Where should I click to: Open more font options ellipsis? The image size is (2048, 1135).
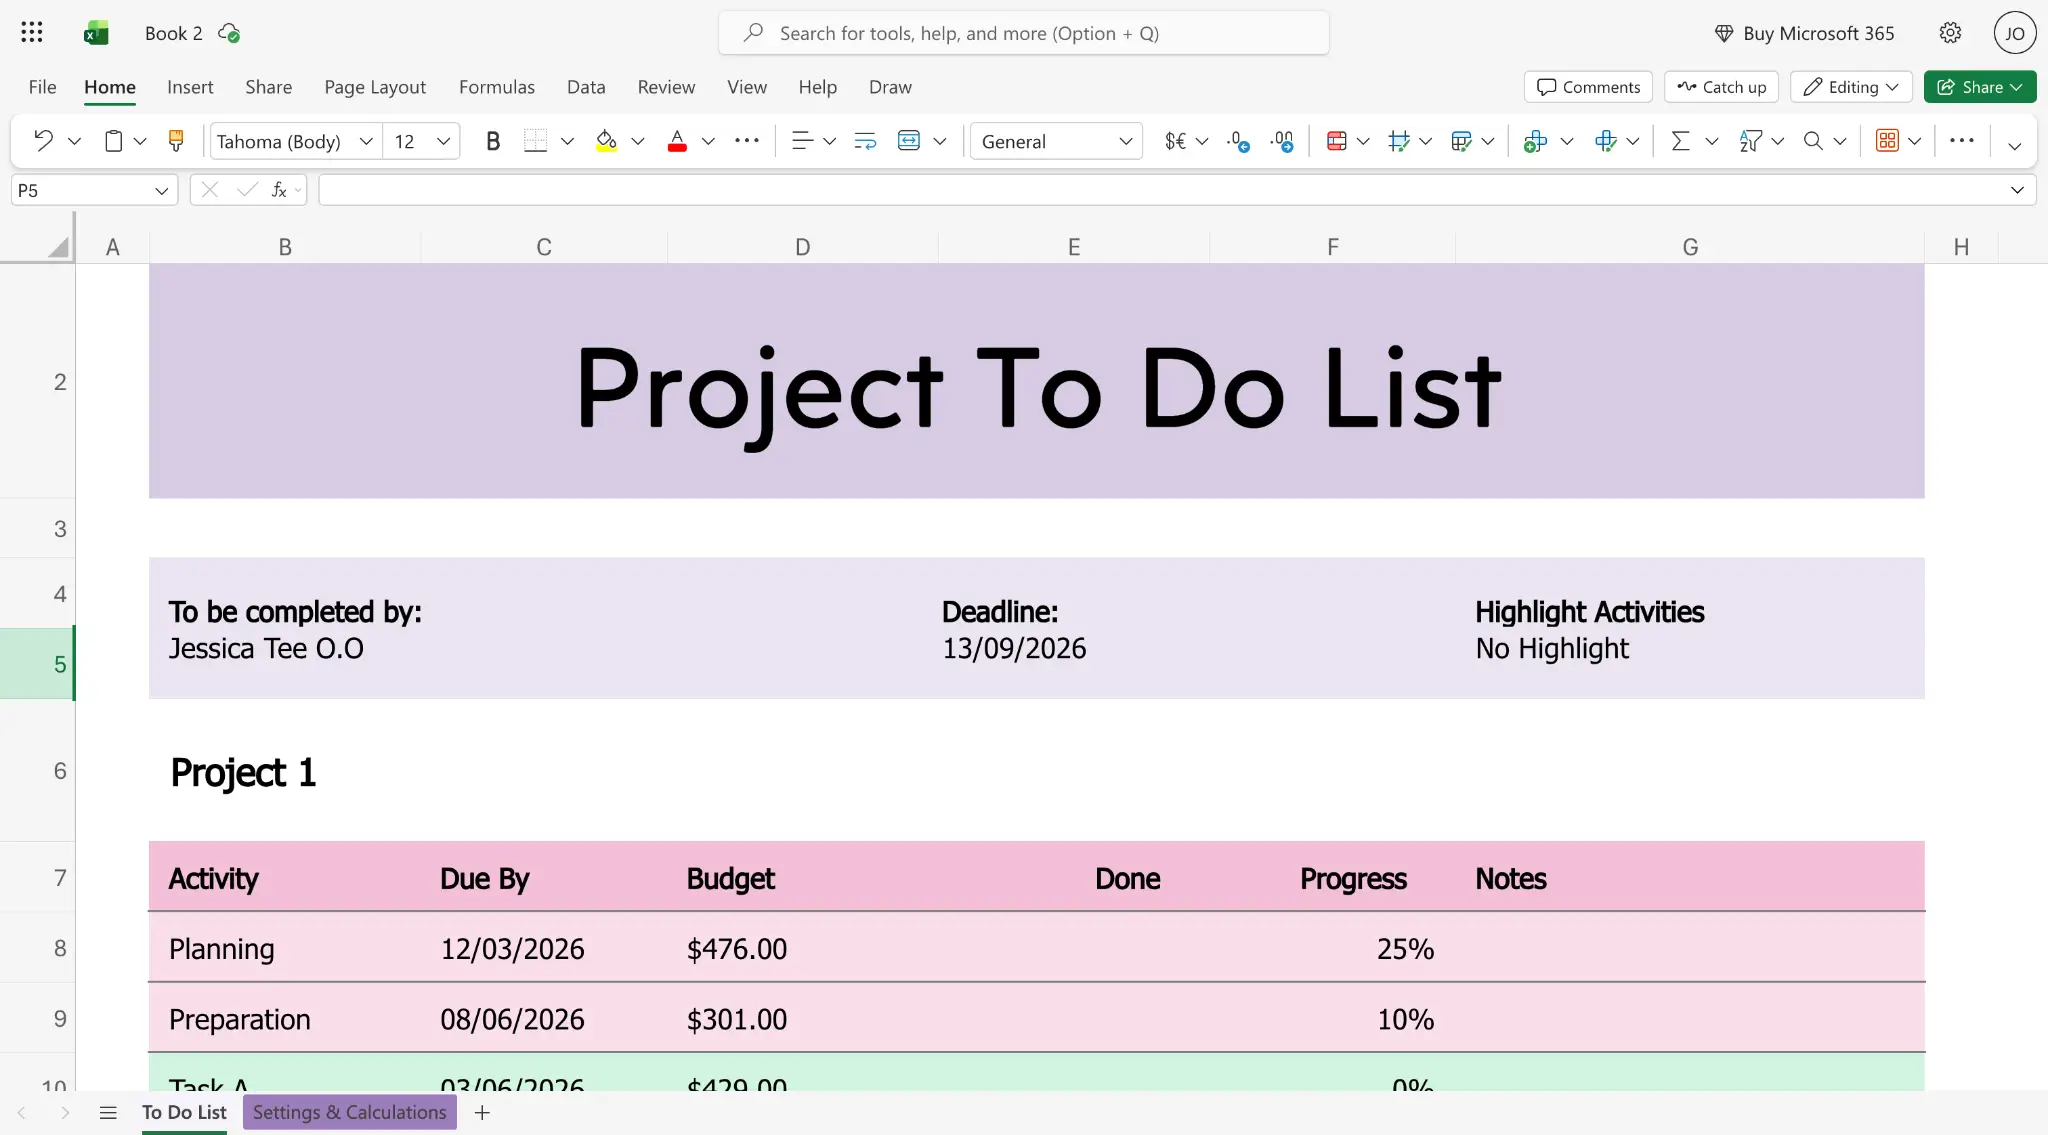(x=747, y=141)
